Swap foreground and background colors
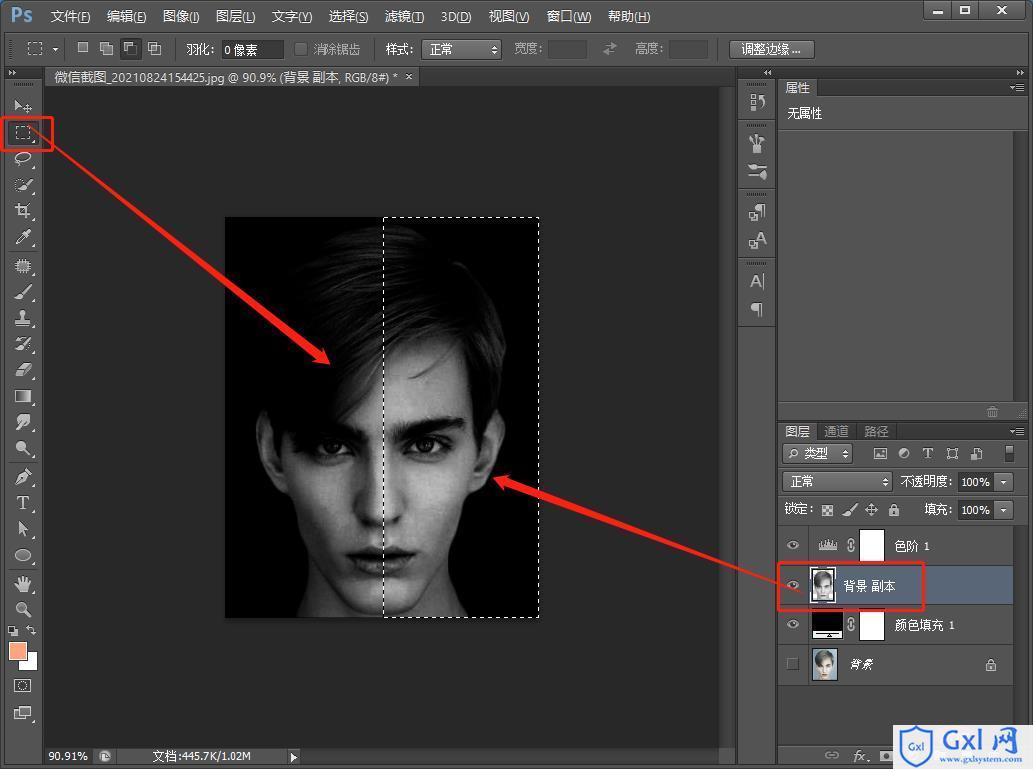The width and height of the screenshot is (1033, 769). 31,630
